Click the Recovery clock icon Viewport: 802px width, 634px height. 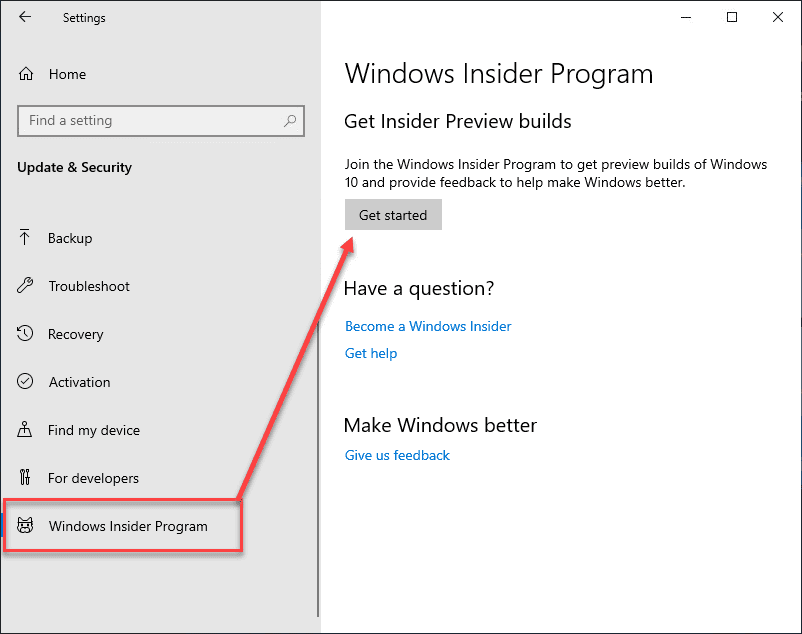25,333
